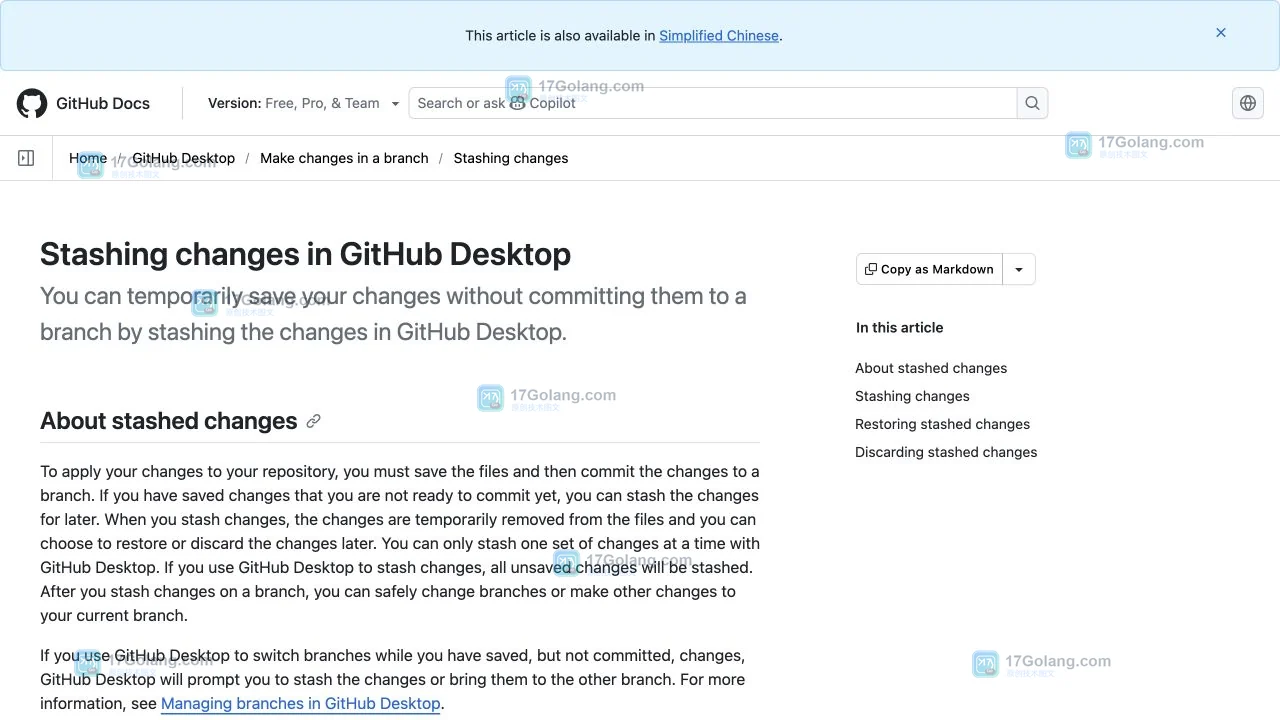
Task: Click the GitHub Octocat logo icon
Action: coord(32,103)
